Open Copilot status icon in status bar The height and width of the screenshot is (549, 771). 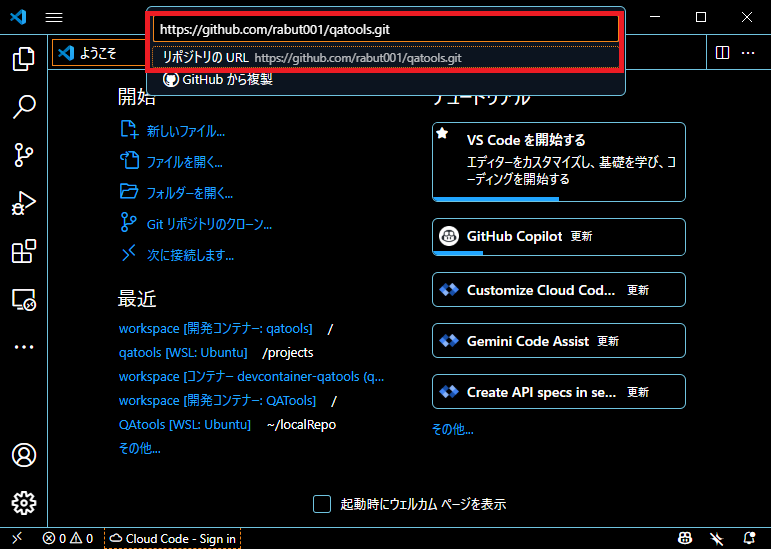pos(685,539)
